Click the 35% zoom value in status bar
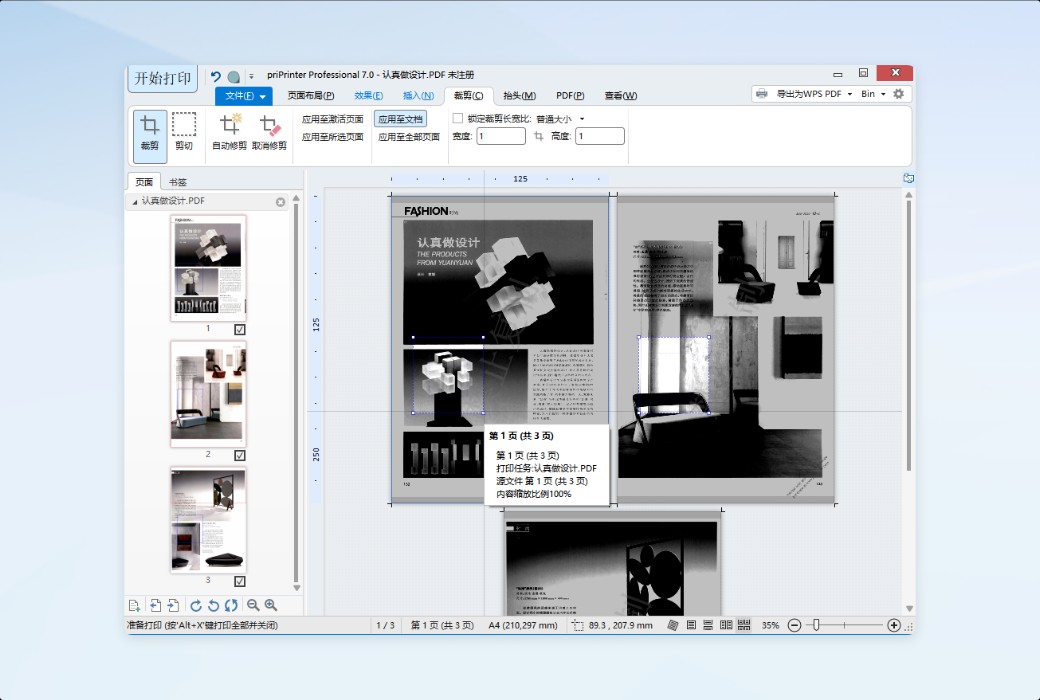This screenshot has width=1040, height=700. tap(770, 625)
